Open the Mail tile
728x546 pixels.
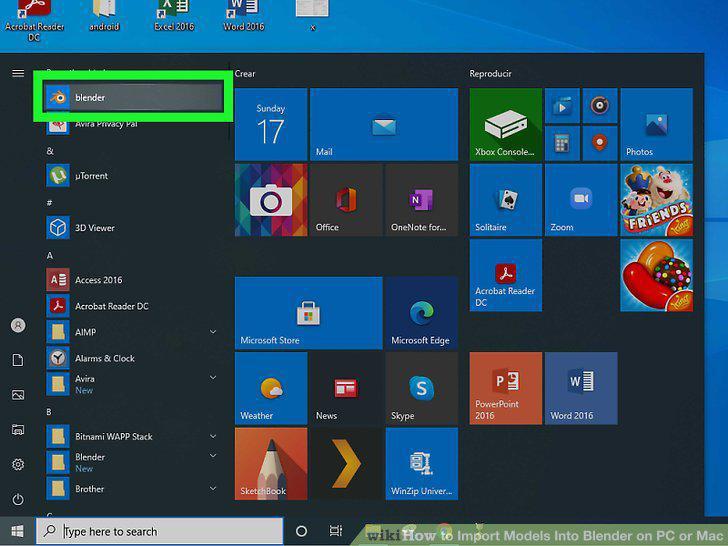tap(384, 124)
